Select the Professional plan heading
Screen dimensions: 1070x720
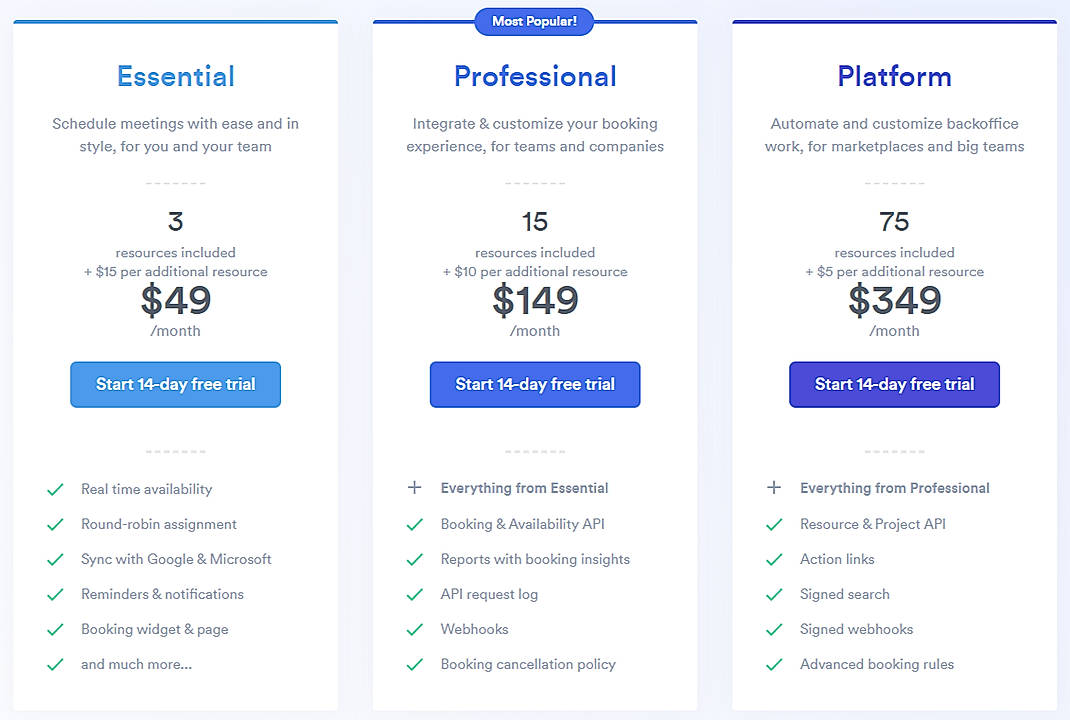tap(535, 75)
